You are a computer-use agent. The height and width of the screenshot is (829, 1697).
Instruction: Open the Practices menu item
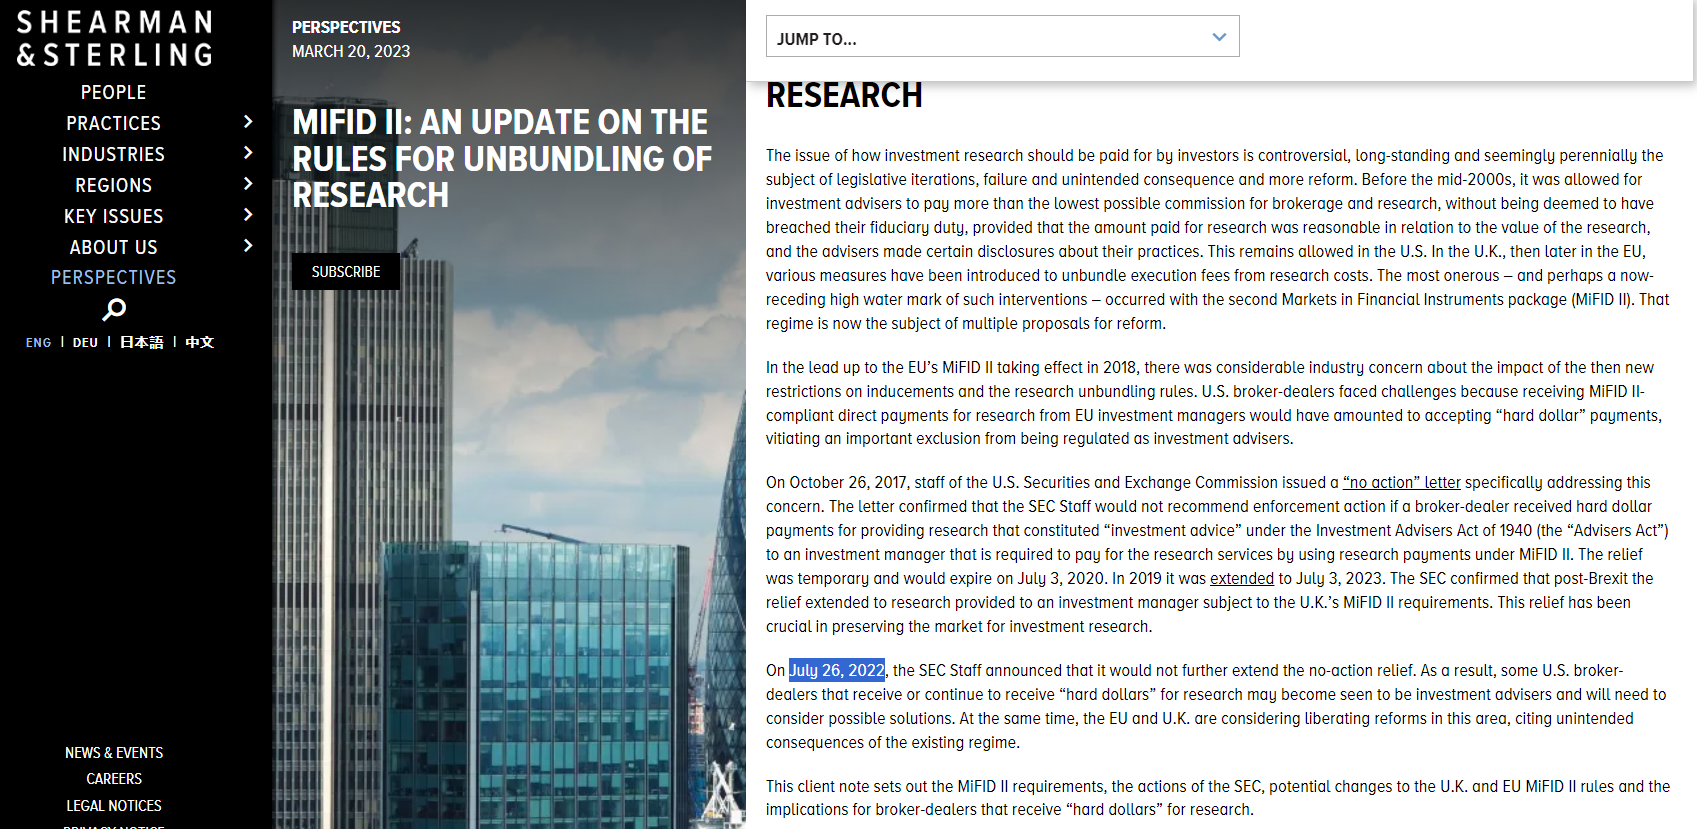(x=114, y=123)
